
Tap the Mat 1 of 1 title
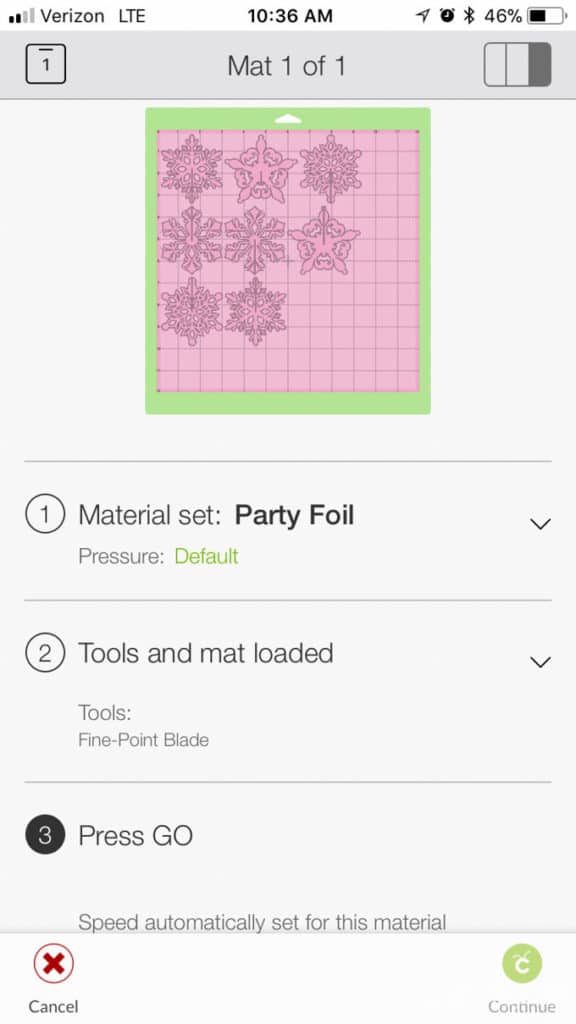pyautogui.click(x=286, y=65)
